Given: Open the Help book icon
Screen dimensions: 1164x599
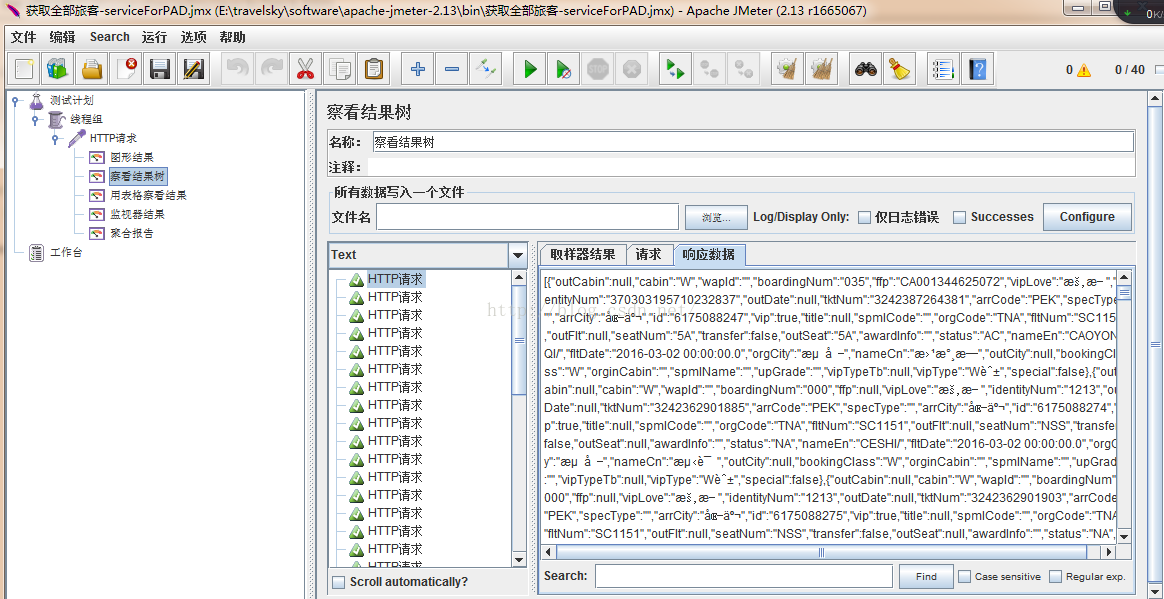Looking at the screenshot, I should click(978, 69).
